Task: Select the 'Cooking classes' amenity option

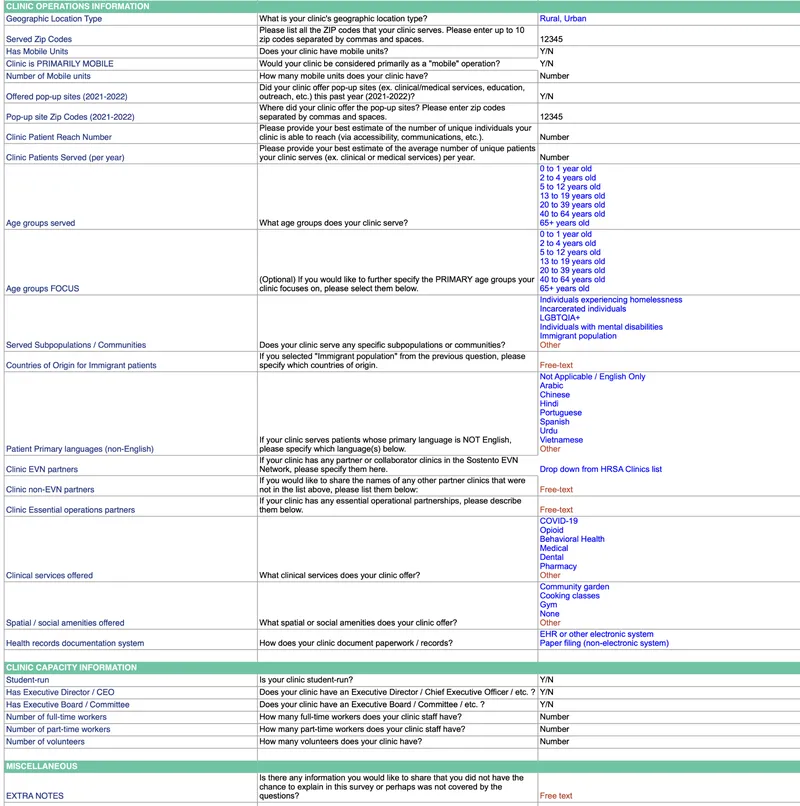Action: tap(570, 596)
